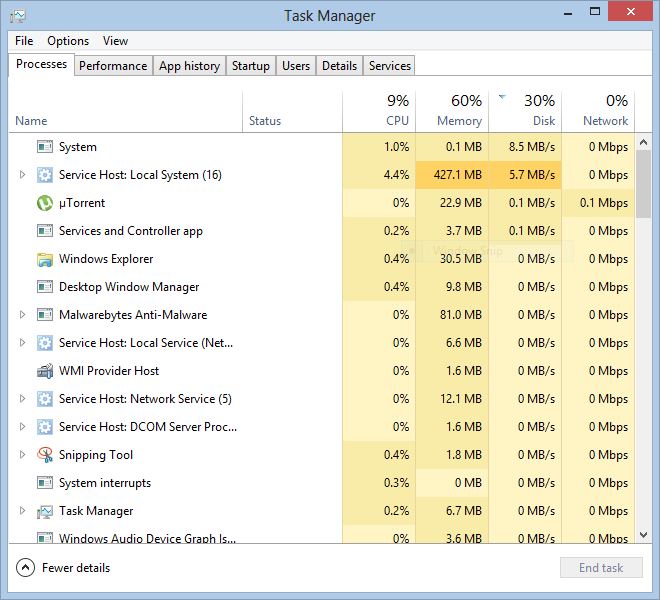Sort by the CPU column header
Image resolution: width=660 pixels, height=600 pixels.
click(x=379, y=110)
